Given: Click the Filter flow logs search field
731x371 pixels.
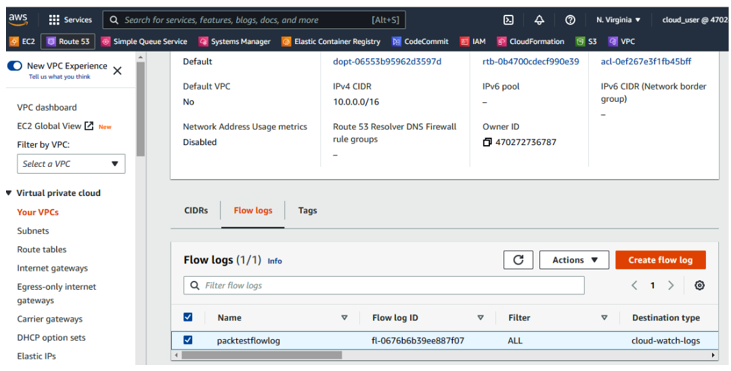Looking at the screenshot, I should tap(384, 285).
